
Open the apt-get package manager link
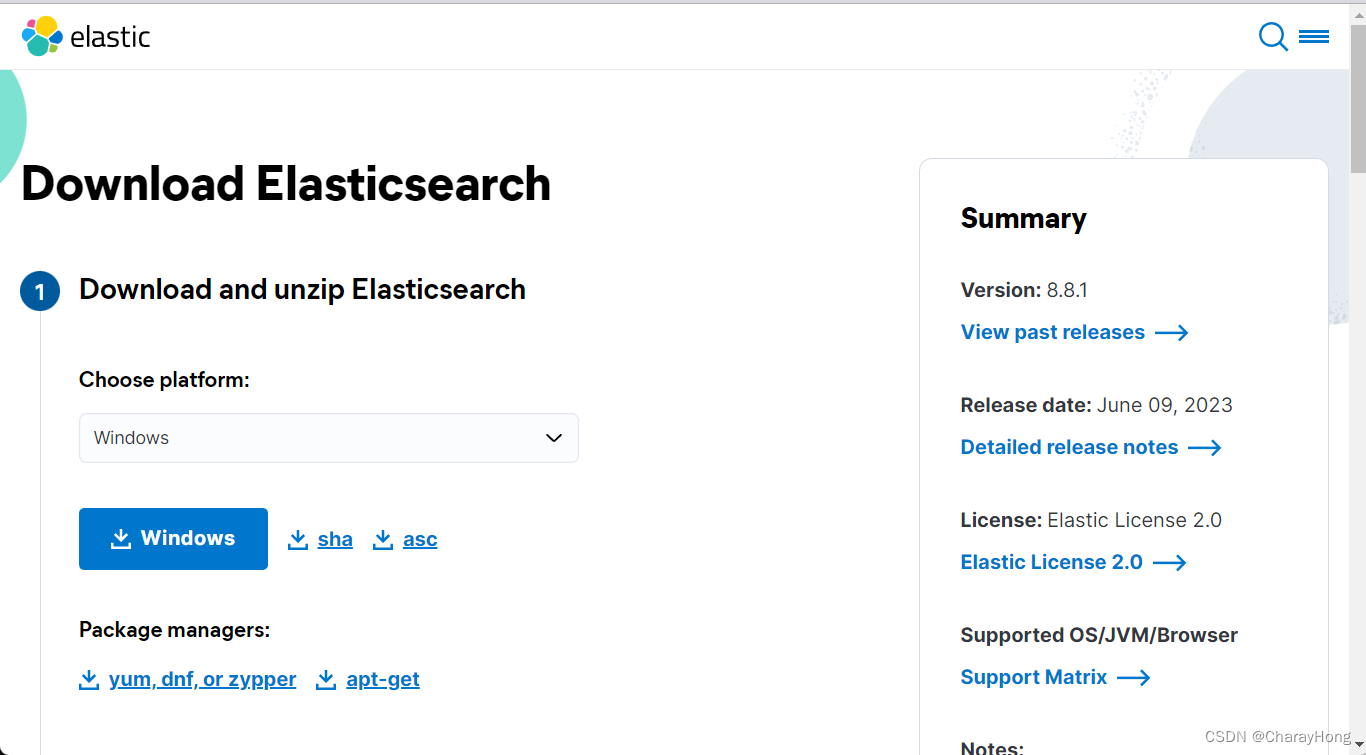(382, 679)
